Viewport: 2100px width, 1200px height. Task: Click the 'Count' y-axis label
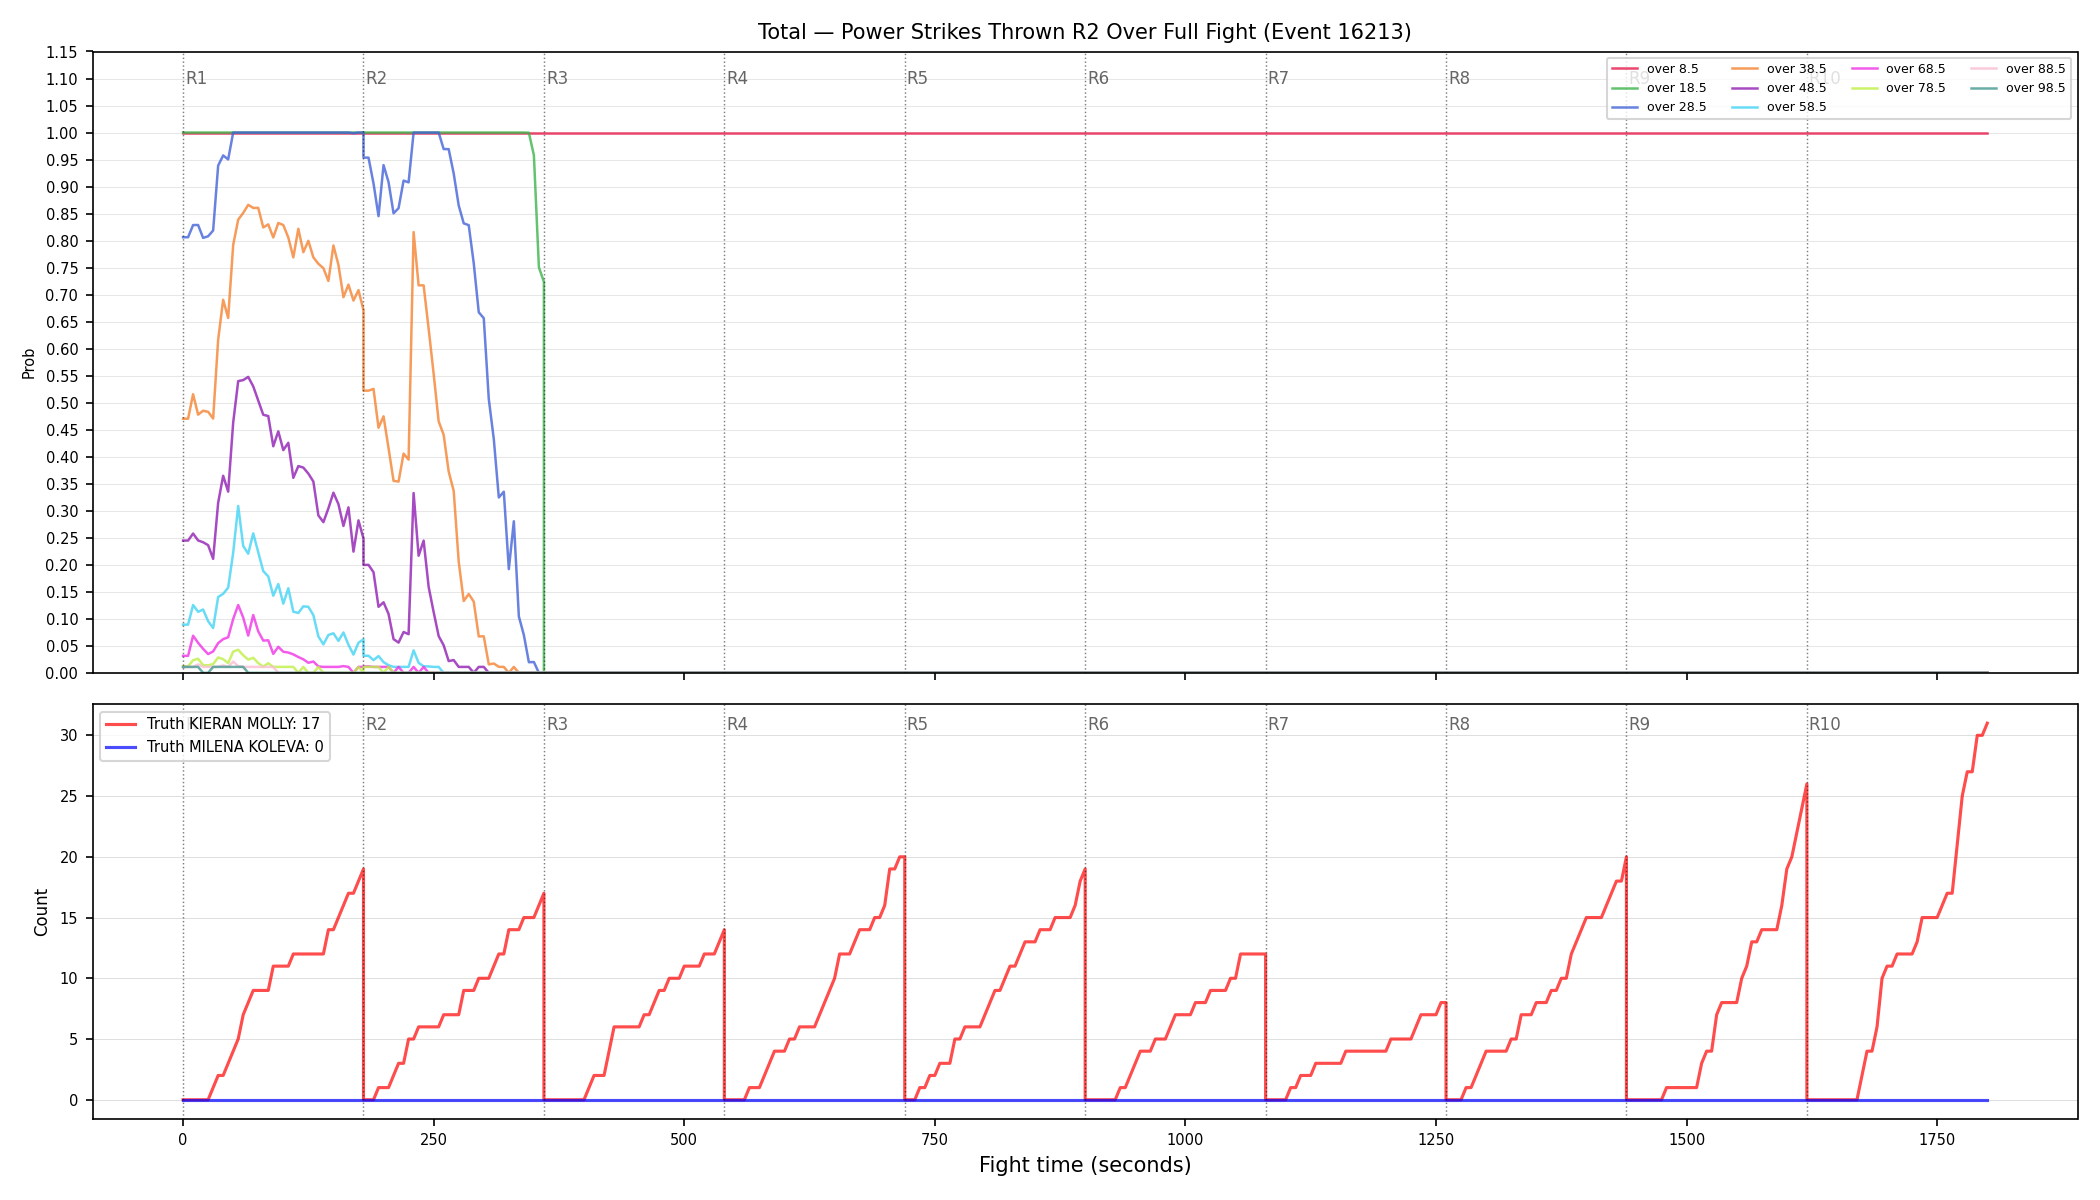click(41, 912)
